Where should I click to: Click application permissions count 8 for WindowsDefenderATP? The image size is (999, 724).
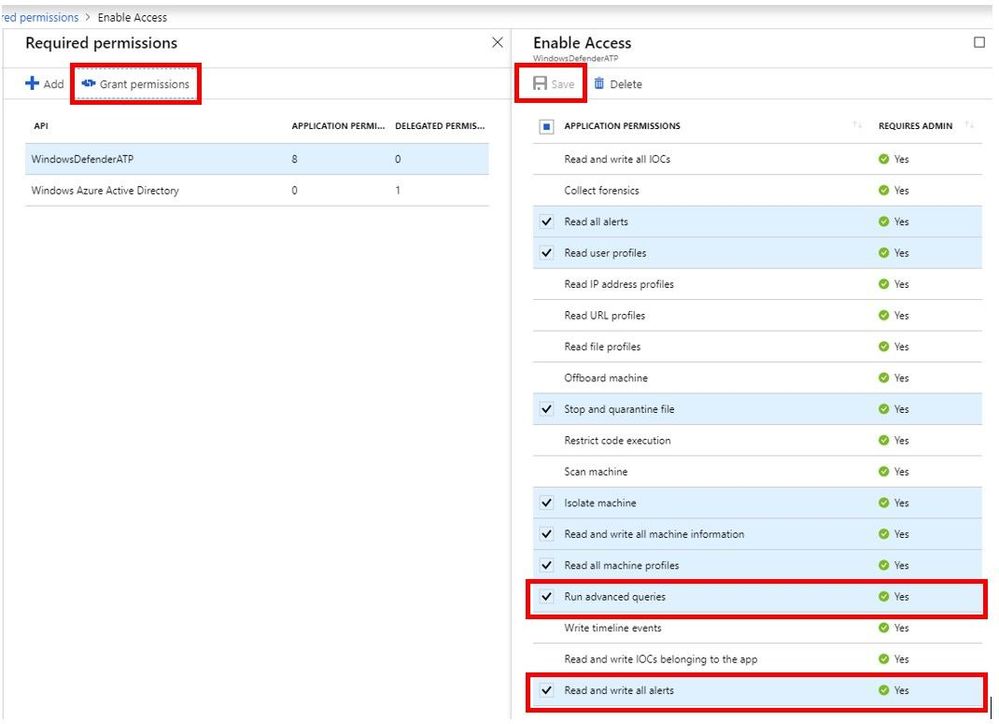pos(294,159)
